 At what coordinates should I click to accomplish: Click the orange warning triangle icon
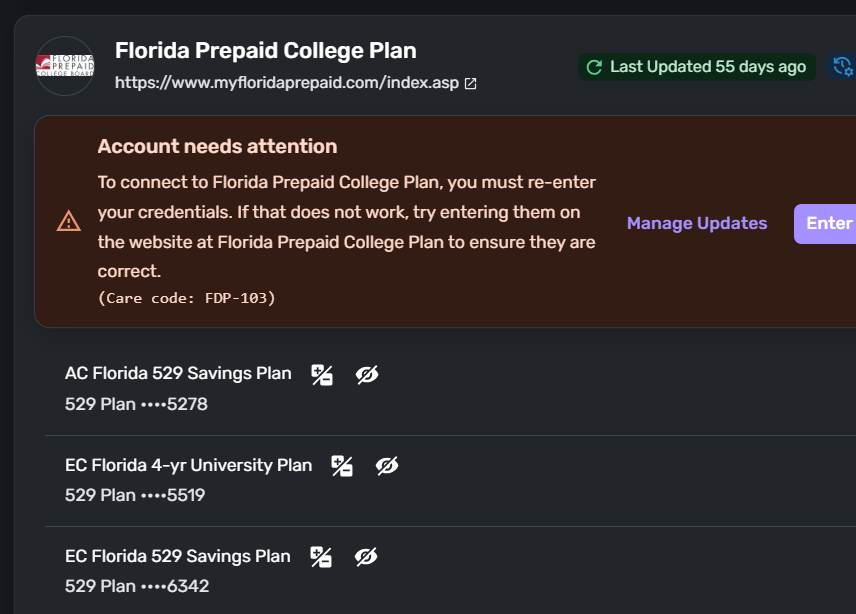pyautogui.click(x=69, y=221)
